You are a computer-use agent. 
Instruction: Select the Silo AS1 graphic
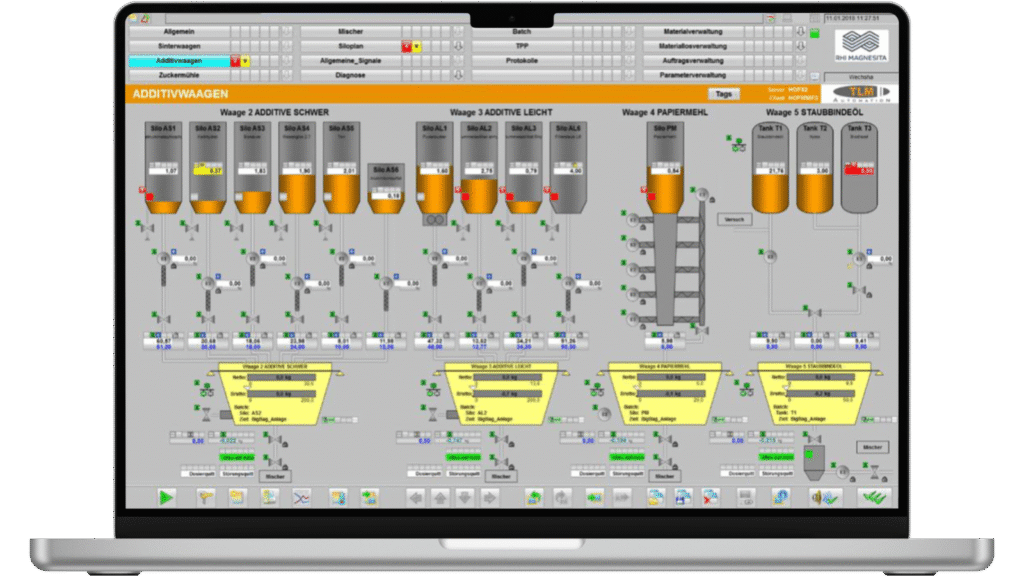coord(163,167)
